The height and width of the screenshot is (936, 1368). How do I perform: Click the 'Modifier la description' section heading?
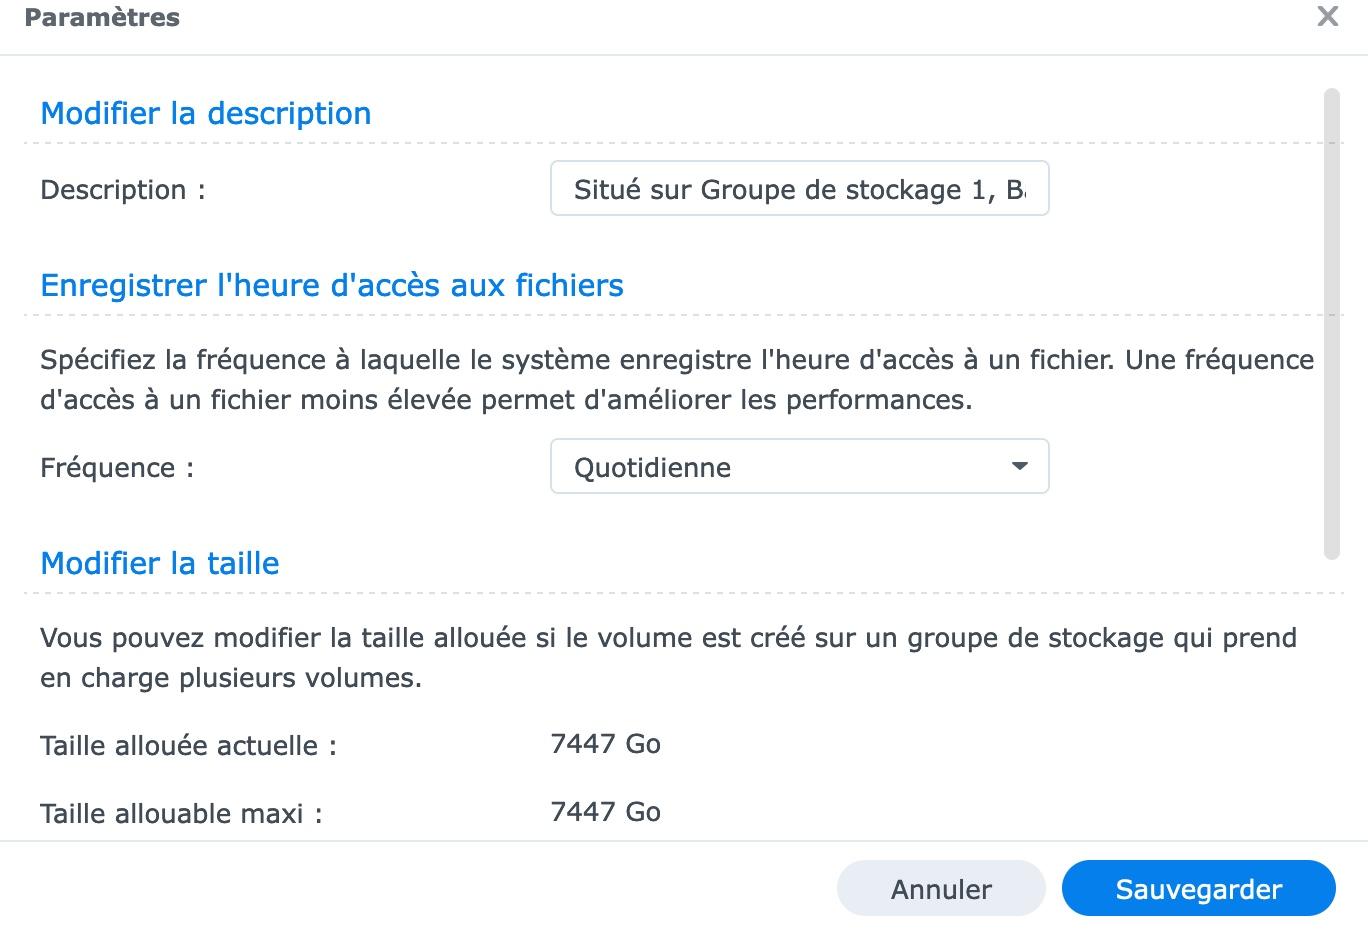[x=205, y=114]
